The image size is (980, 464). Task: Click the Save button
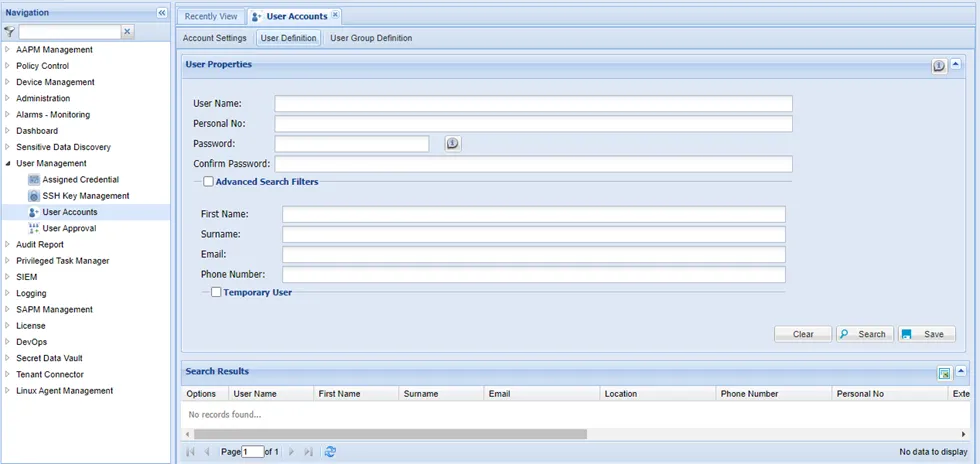927,334
